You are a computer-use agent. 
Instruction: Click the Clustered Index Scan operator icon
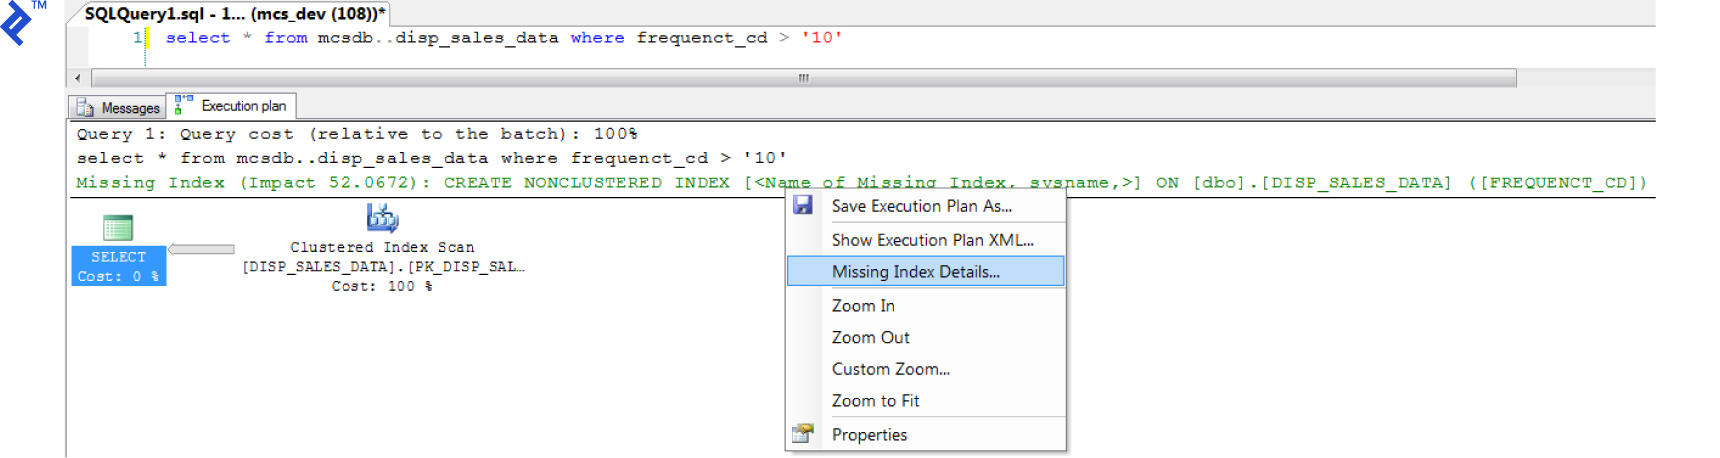tap(382, 218)
